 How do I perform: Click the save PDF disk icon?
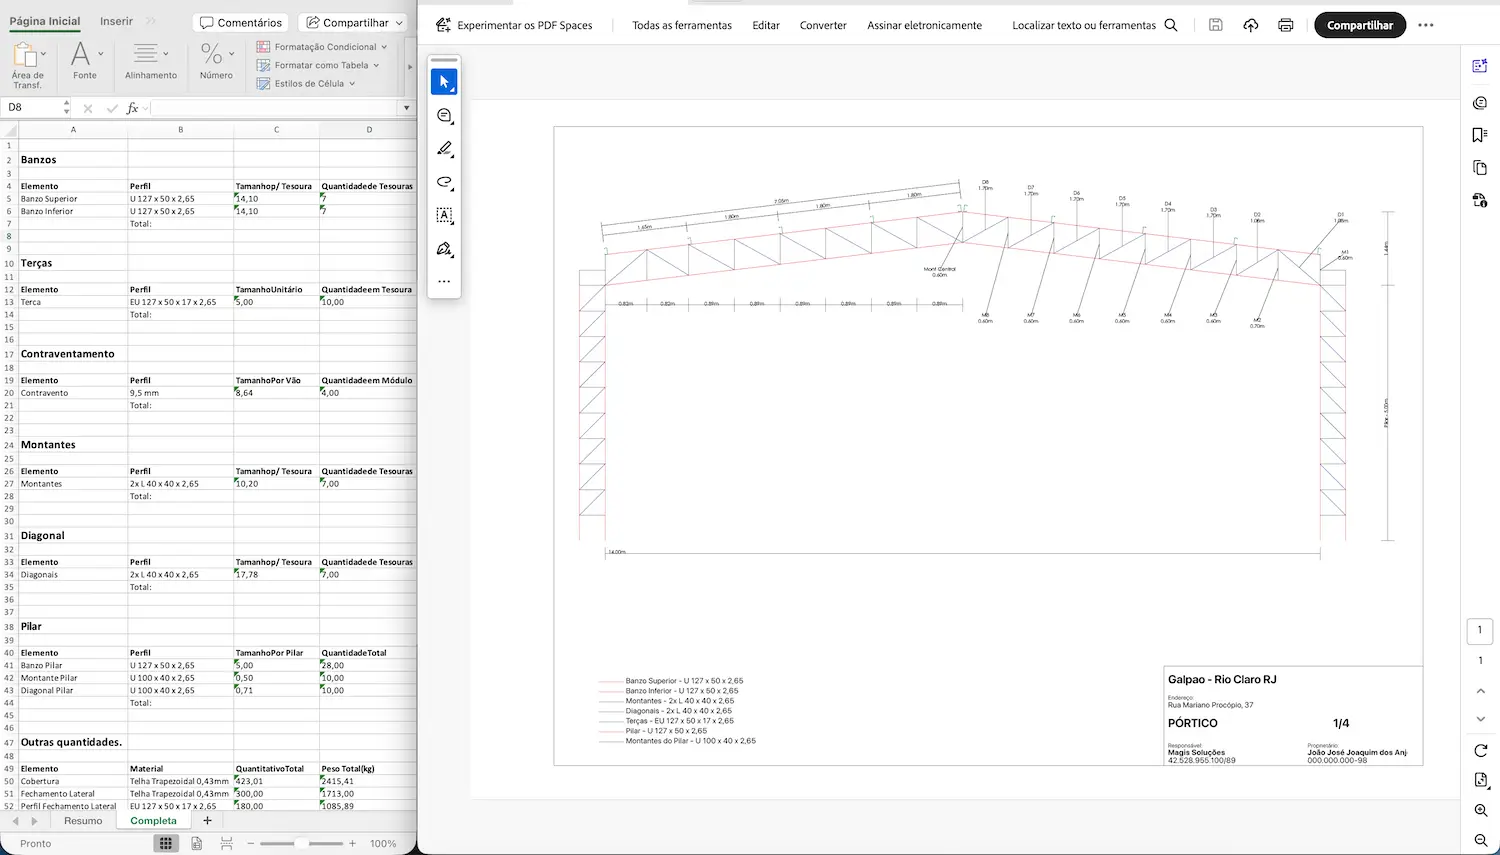pos(1215,25)
